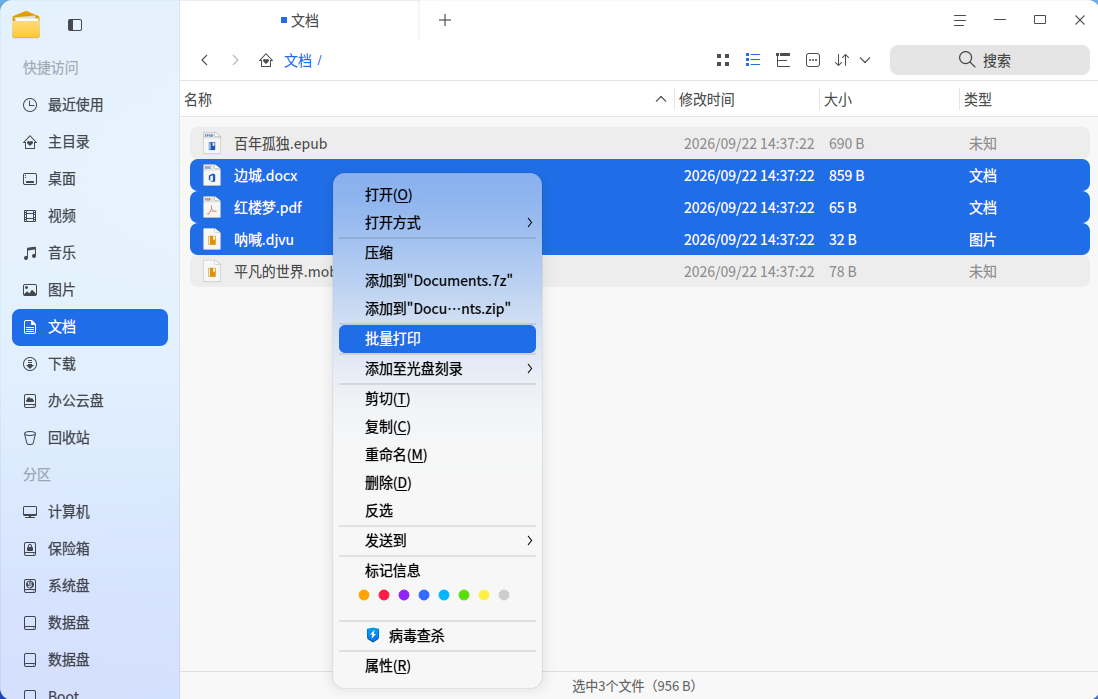Select 重命名(M) menu entry

[x=437, y=455]
